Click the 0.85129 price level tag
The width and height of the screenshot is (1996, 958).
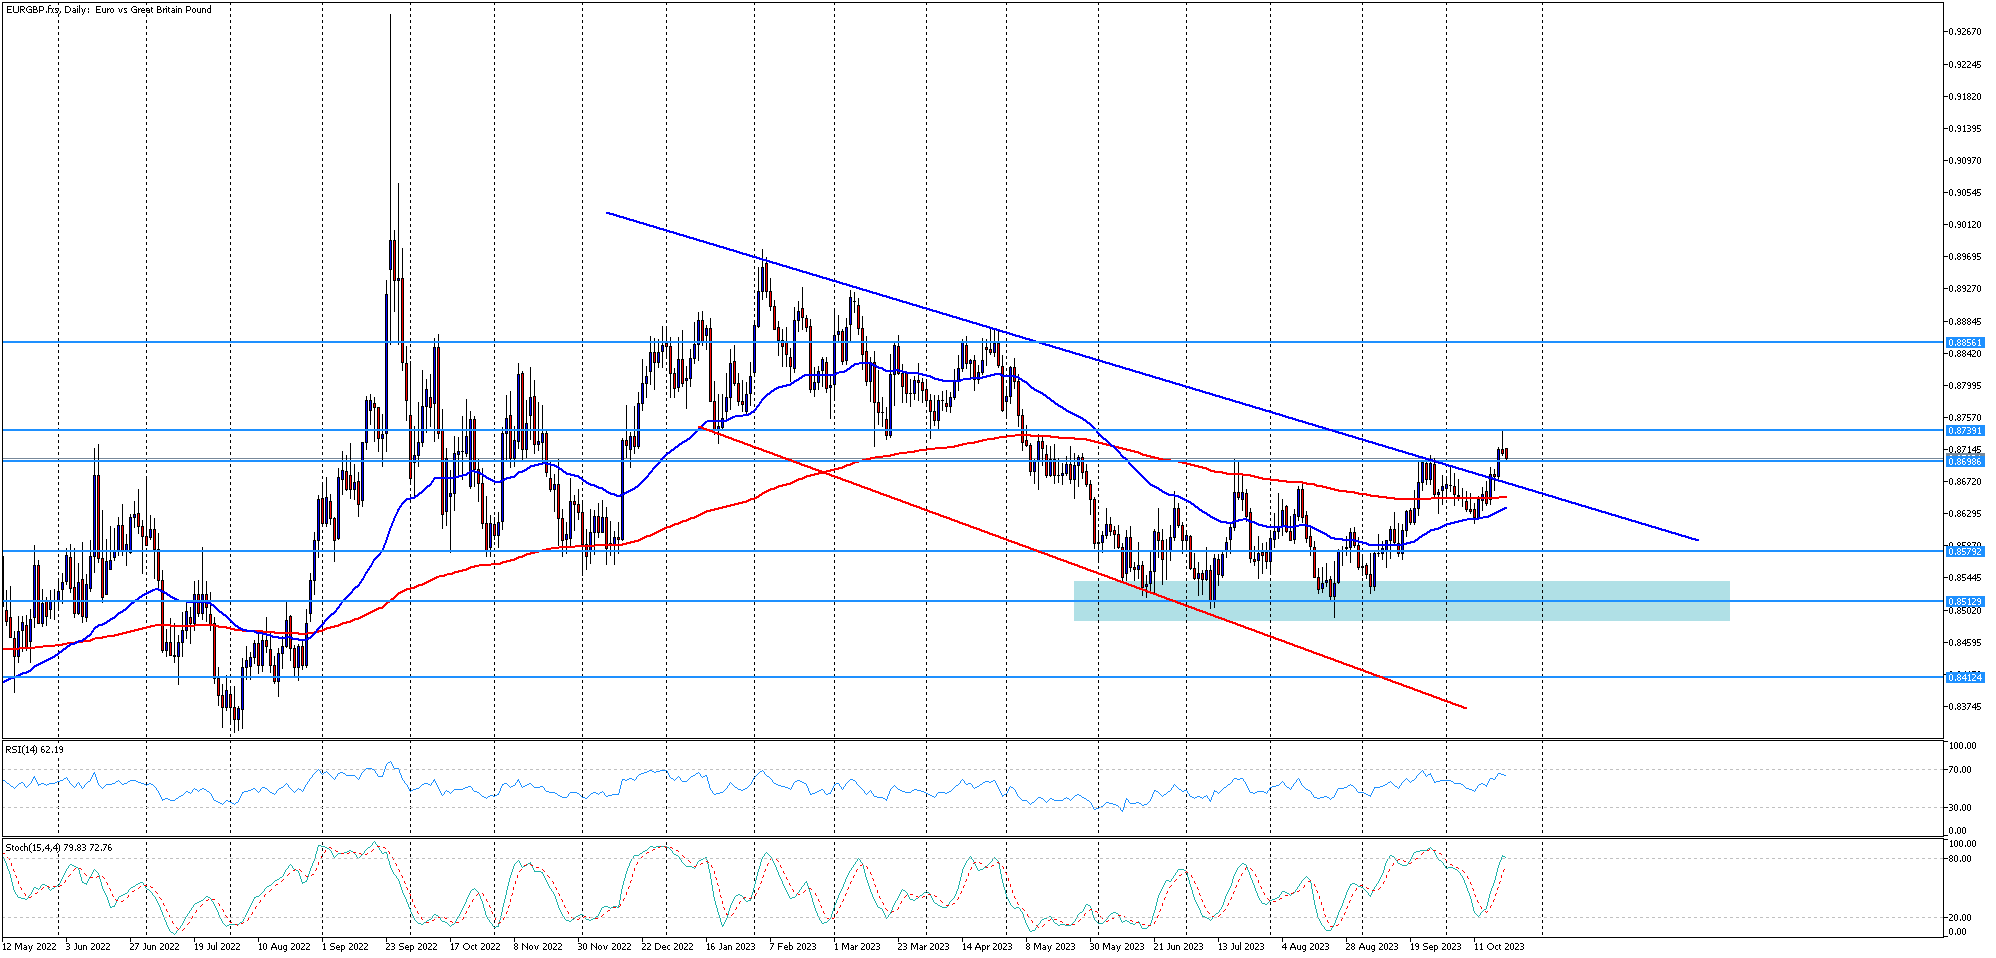point(1964,602)
